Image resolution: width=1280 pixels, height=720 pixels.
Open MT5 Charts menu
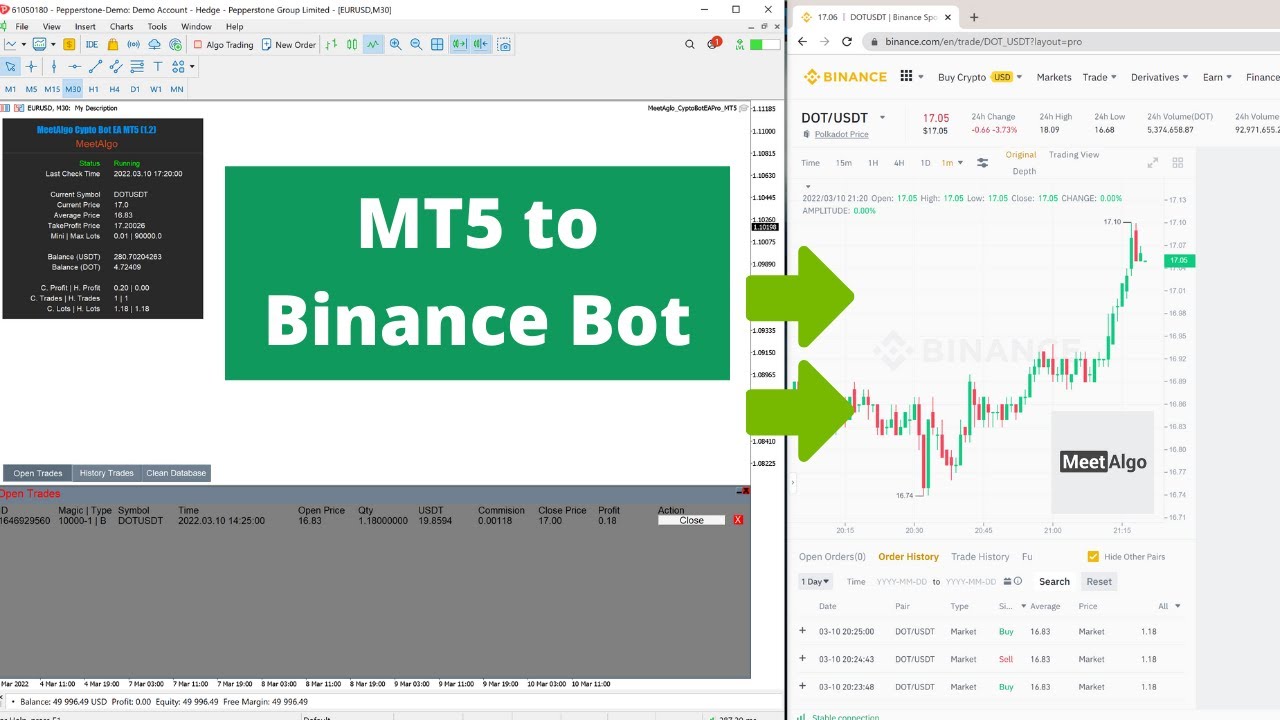click(122, 27)
